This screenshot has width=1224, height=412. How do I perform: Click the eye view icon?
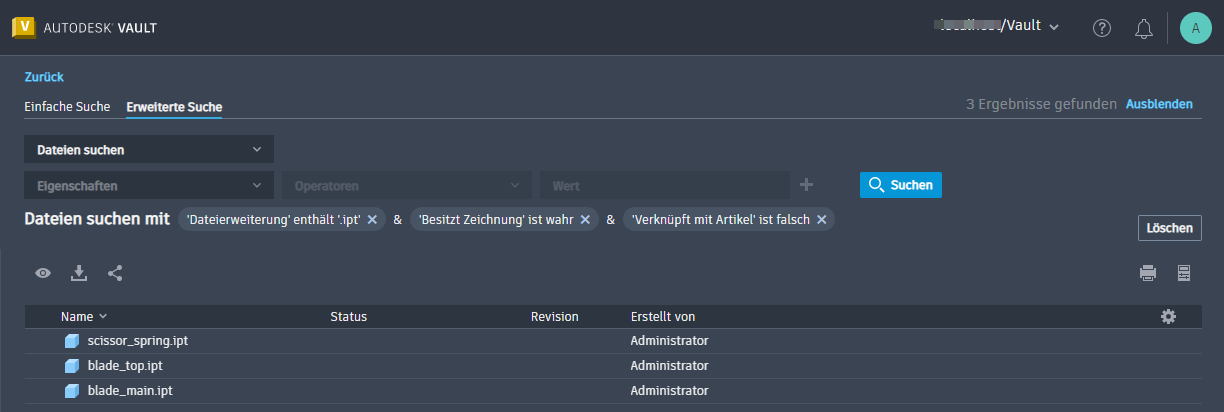(x=43, y=272)
